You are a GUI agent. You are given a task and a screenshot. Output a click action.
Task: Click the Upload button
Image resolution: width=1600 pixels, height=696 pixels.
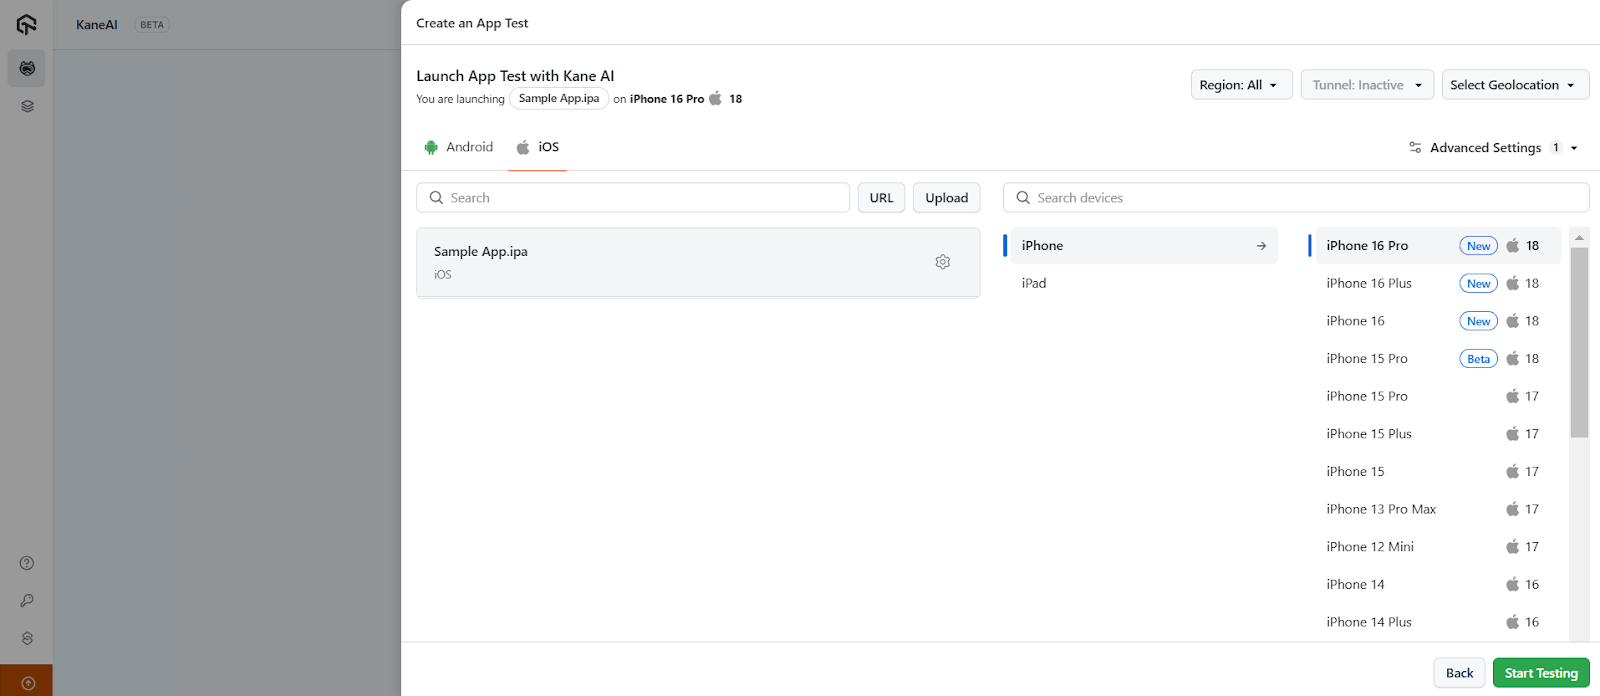coord(946,198)
